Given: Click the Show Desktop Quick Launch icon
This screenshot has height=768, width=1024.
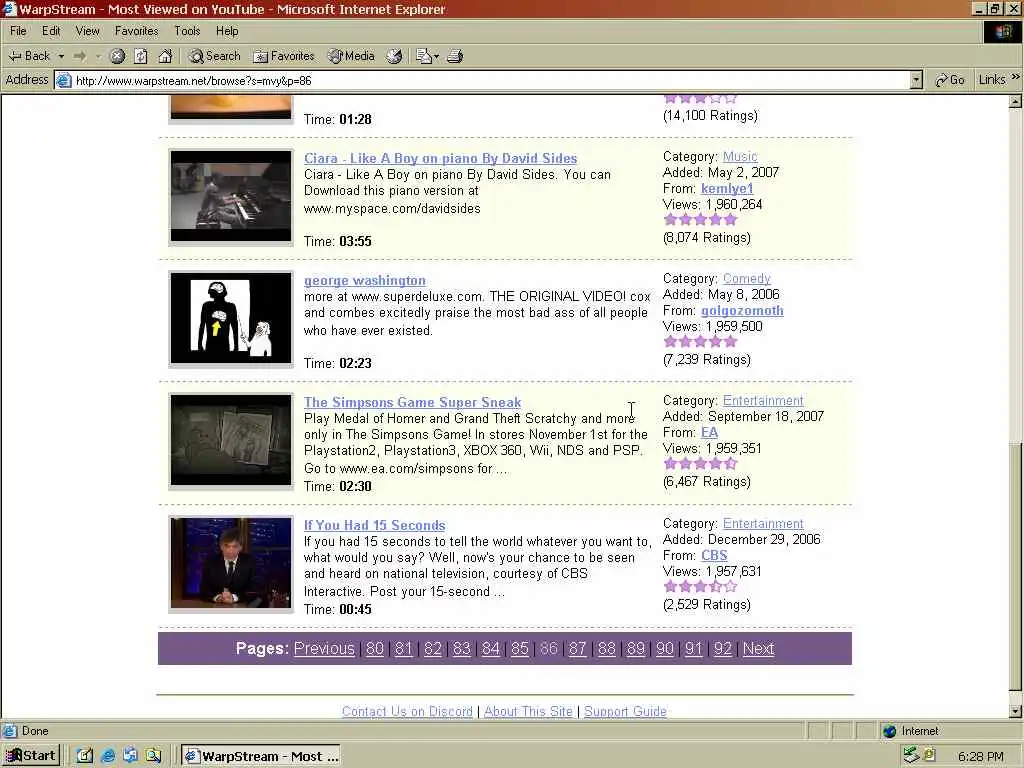Looking at the screenshot, I should coord(85,756).
